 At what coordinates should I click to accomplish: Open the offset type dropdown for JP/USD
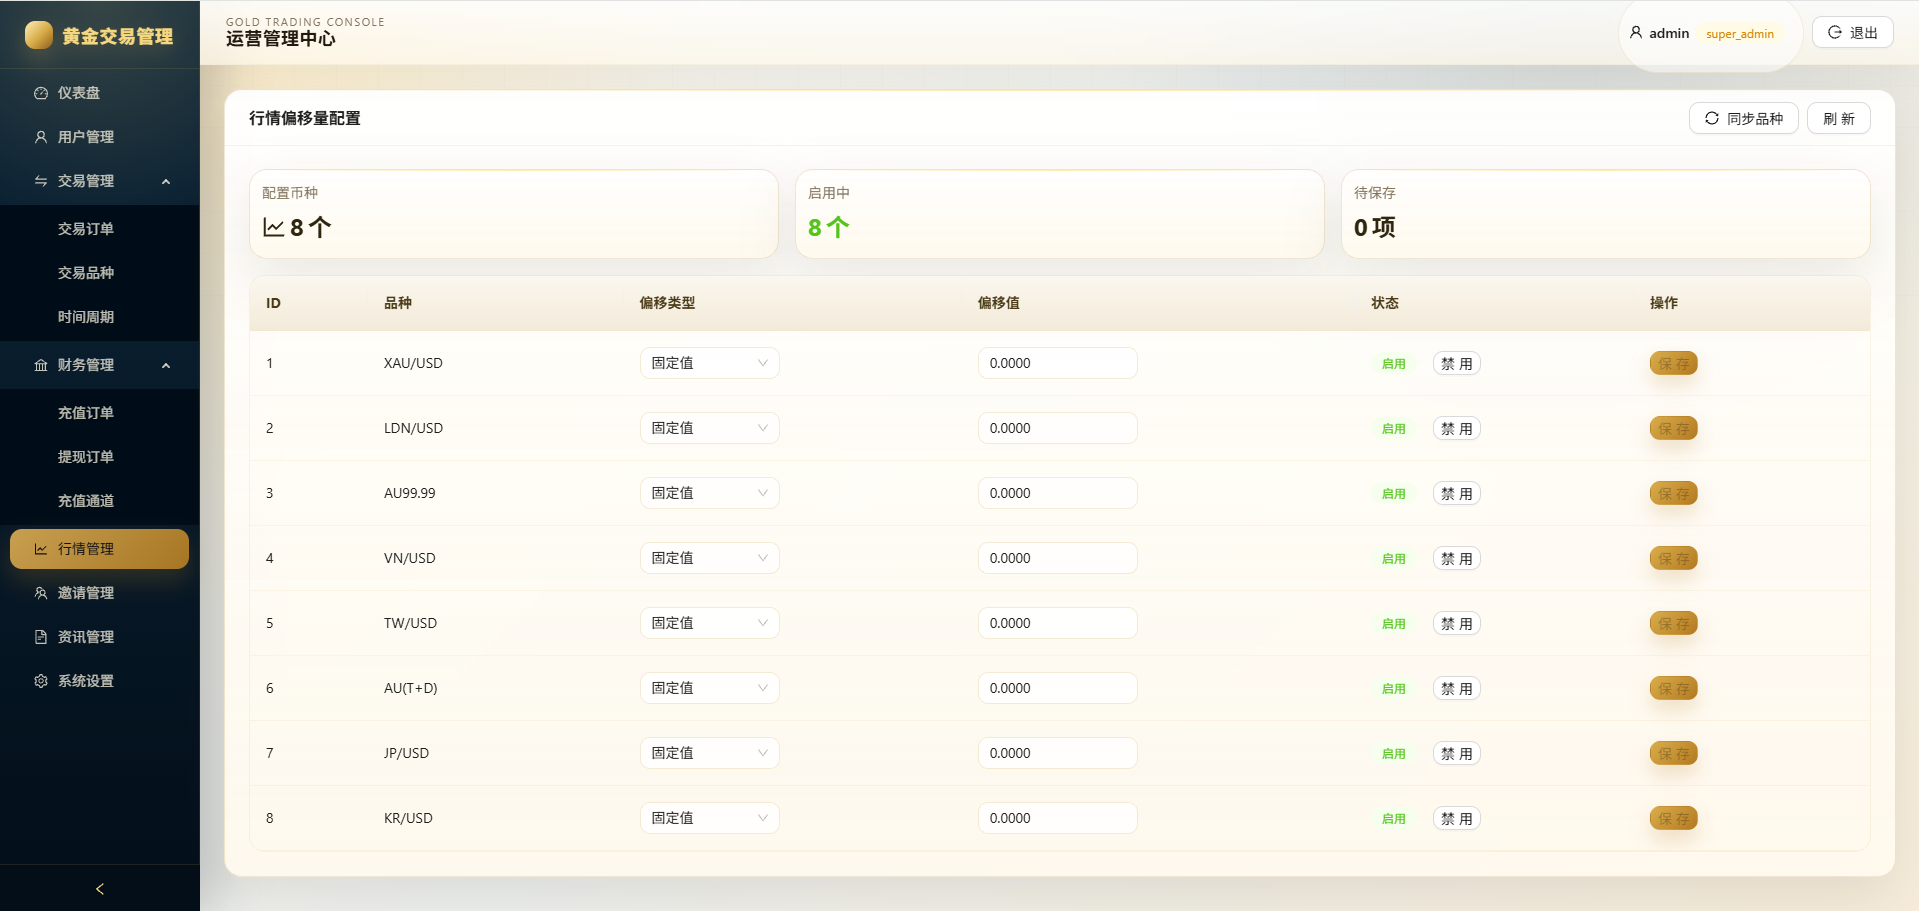coord(710,753)
